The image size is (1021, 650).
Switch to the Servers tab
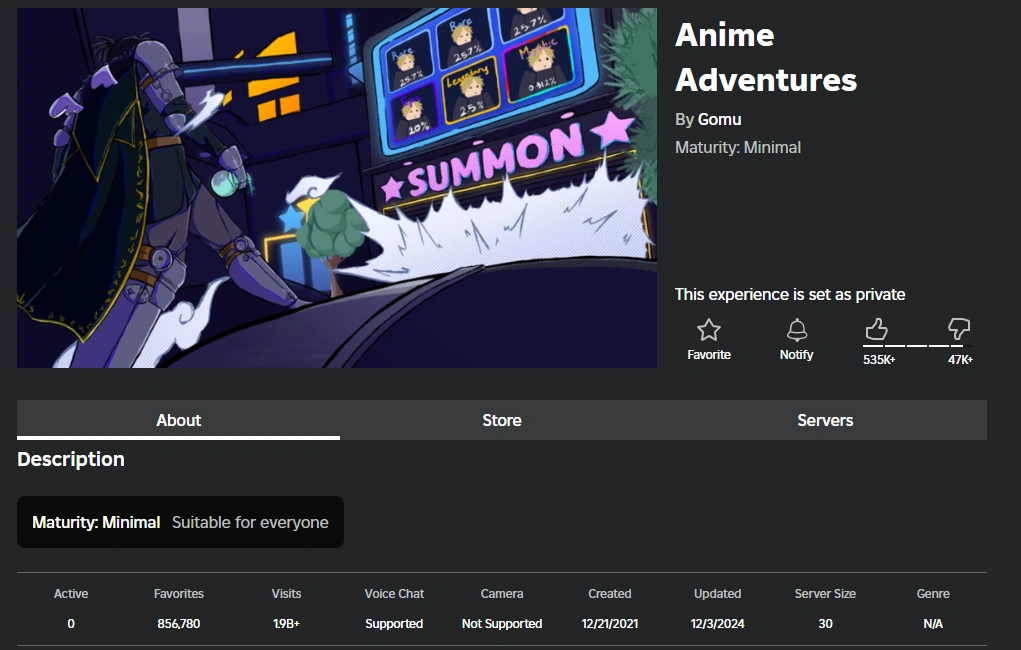825,420
